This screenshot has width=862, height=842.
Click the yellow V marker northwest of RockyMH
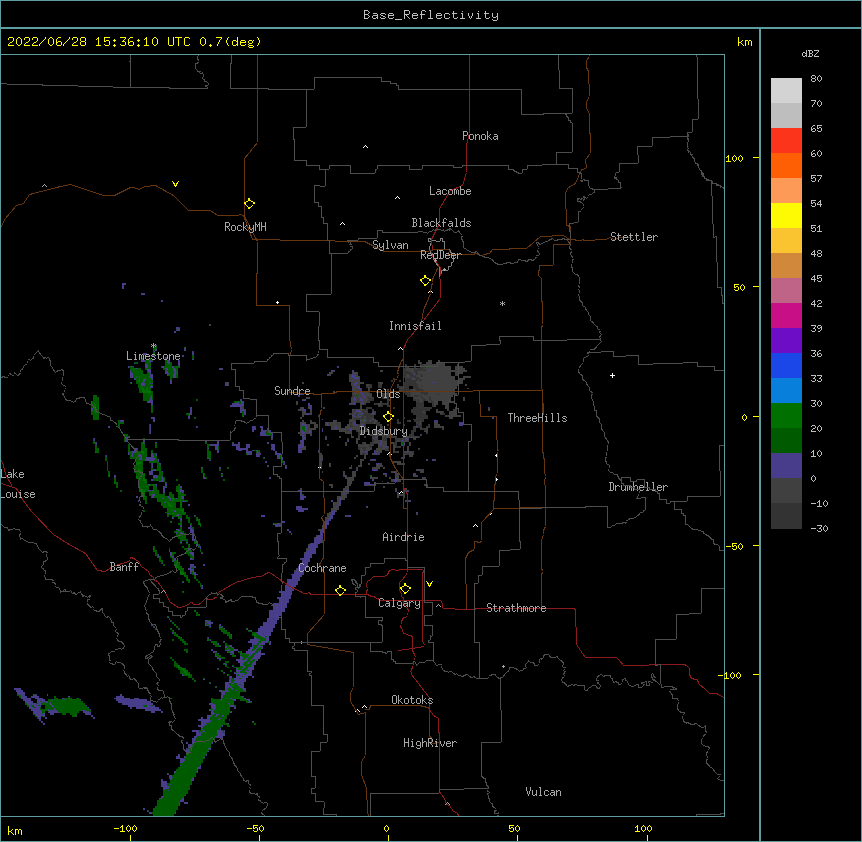(x=175, y=184)
